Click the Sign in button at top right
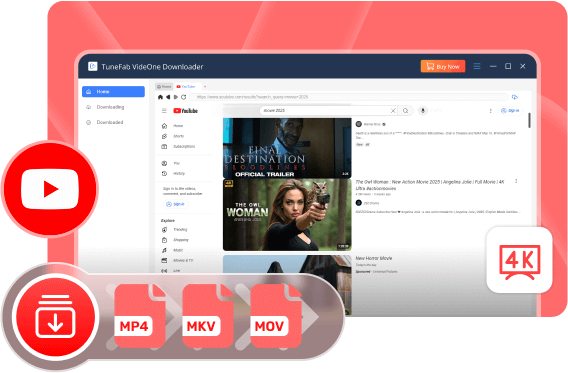Screen dimensions: 568x373 [x=510, y=111]
